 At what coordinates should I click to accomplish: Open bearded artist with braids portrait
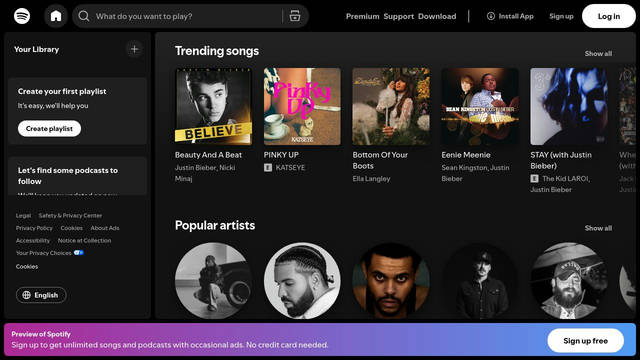tap(302, 281)
